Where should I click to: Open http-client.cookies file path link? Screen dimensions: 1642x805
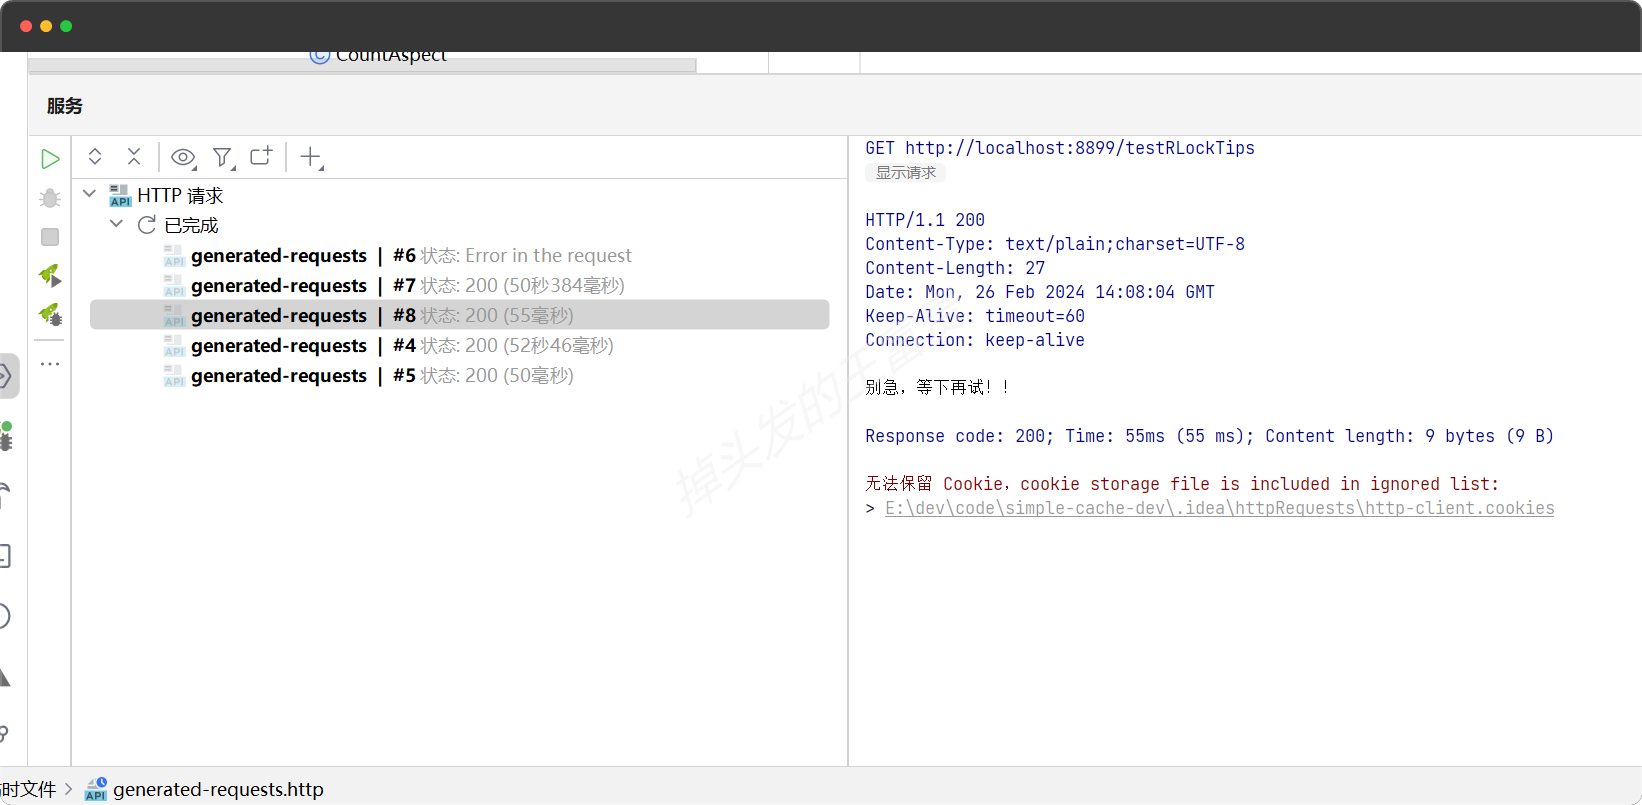1220,508
